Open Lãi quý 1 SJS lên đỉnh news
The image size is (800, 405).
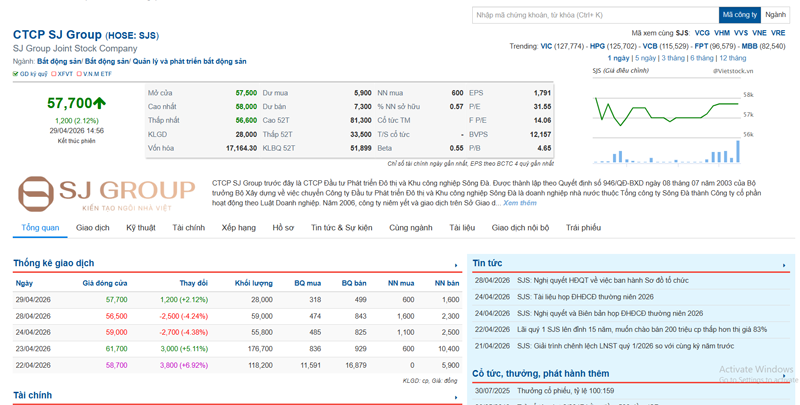(x=642, y=330)
